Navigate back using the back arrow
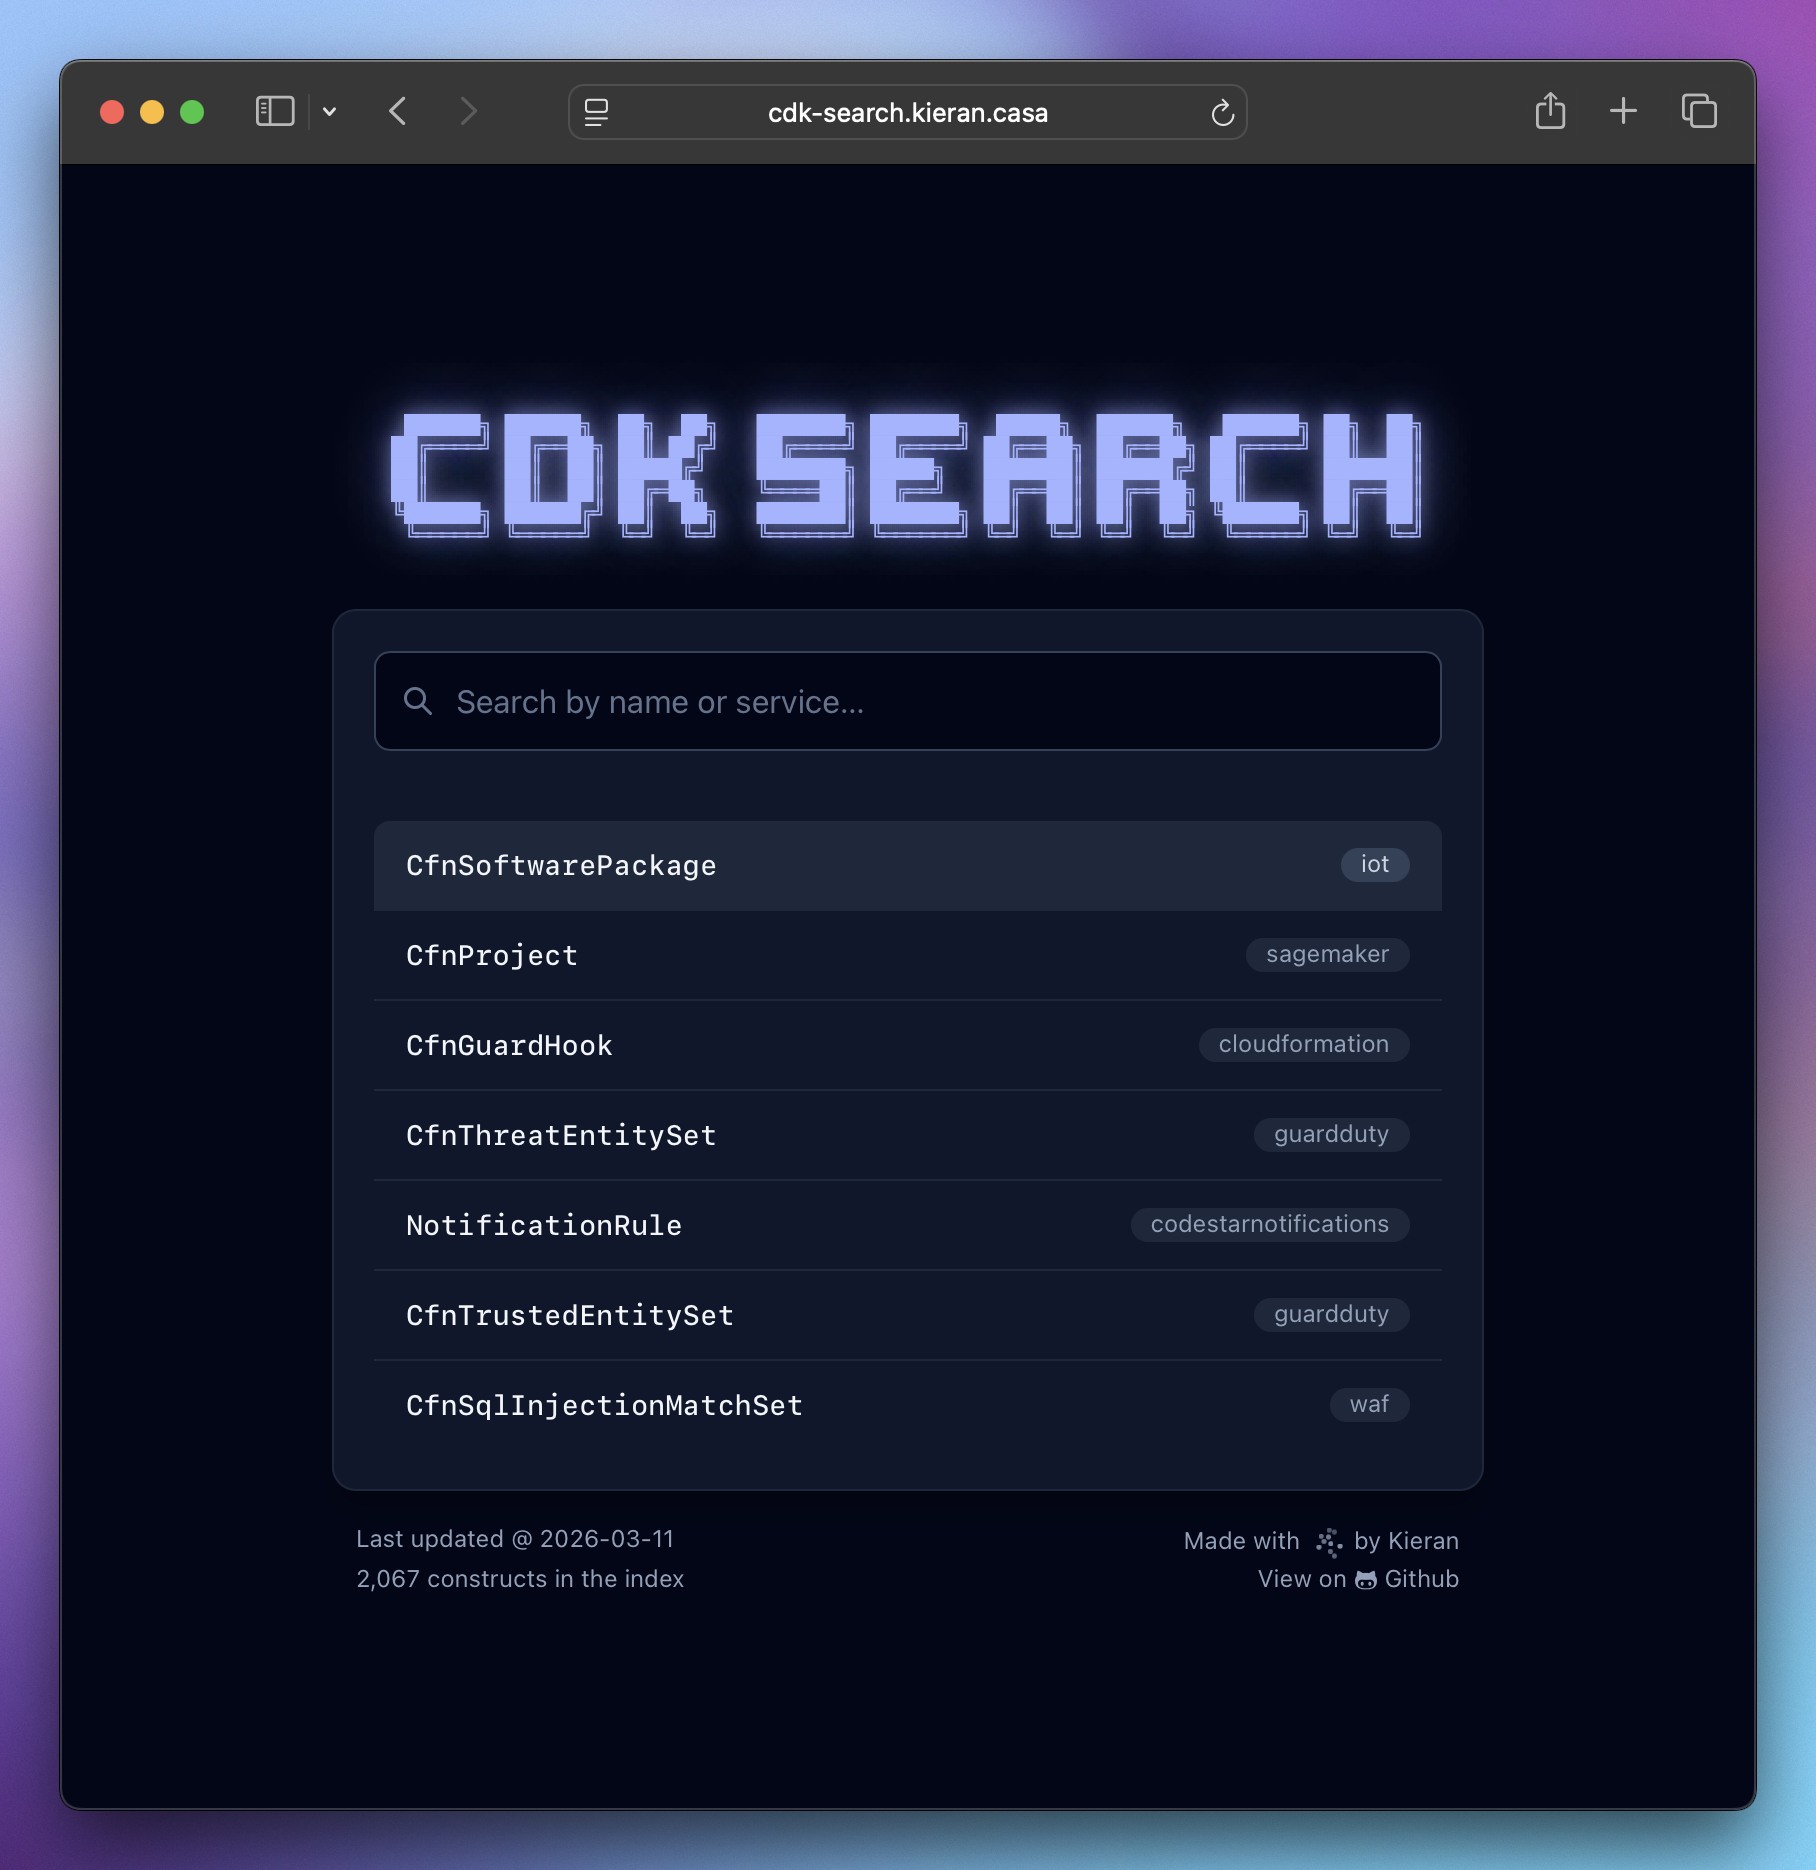The width and height of the screenshot is (1816, 1870). [x=398, y=112]
